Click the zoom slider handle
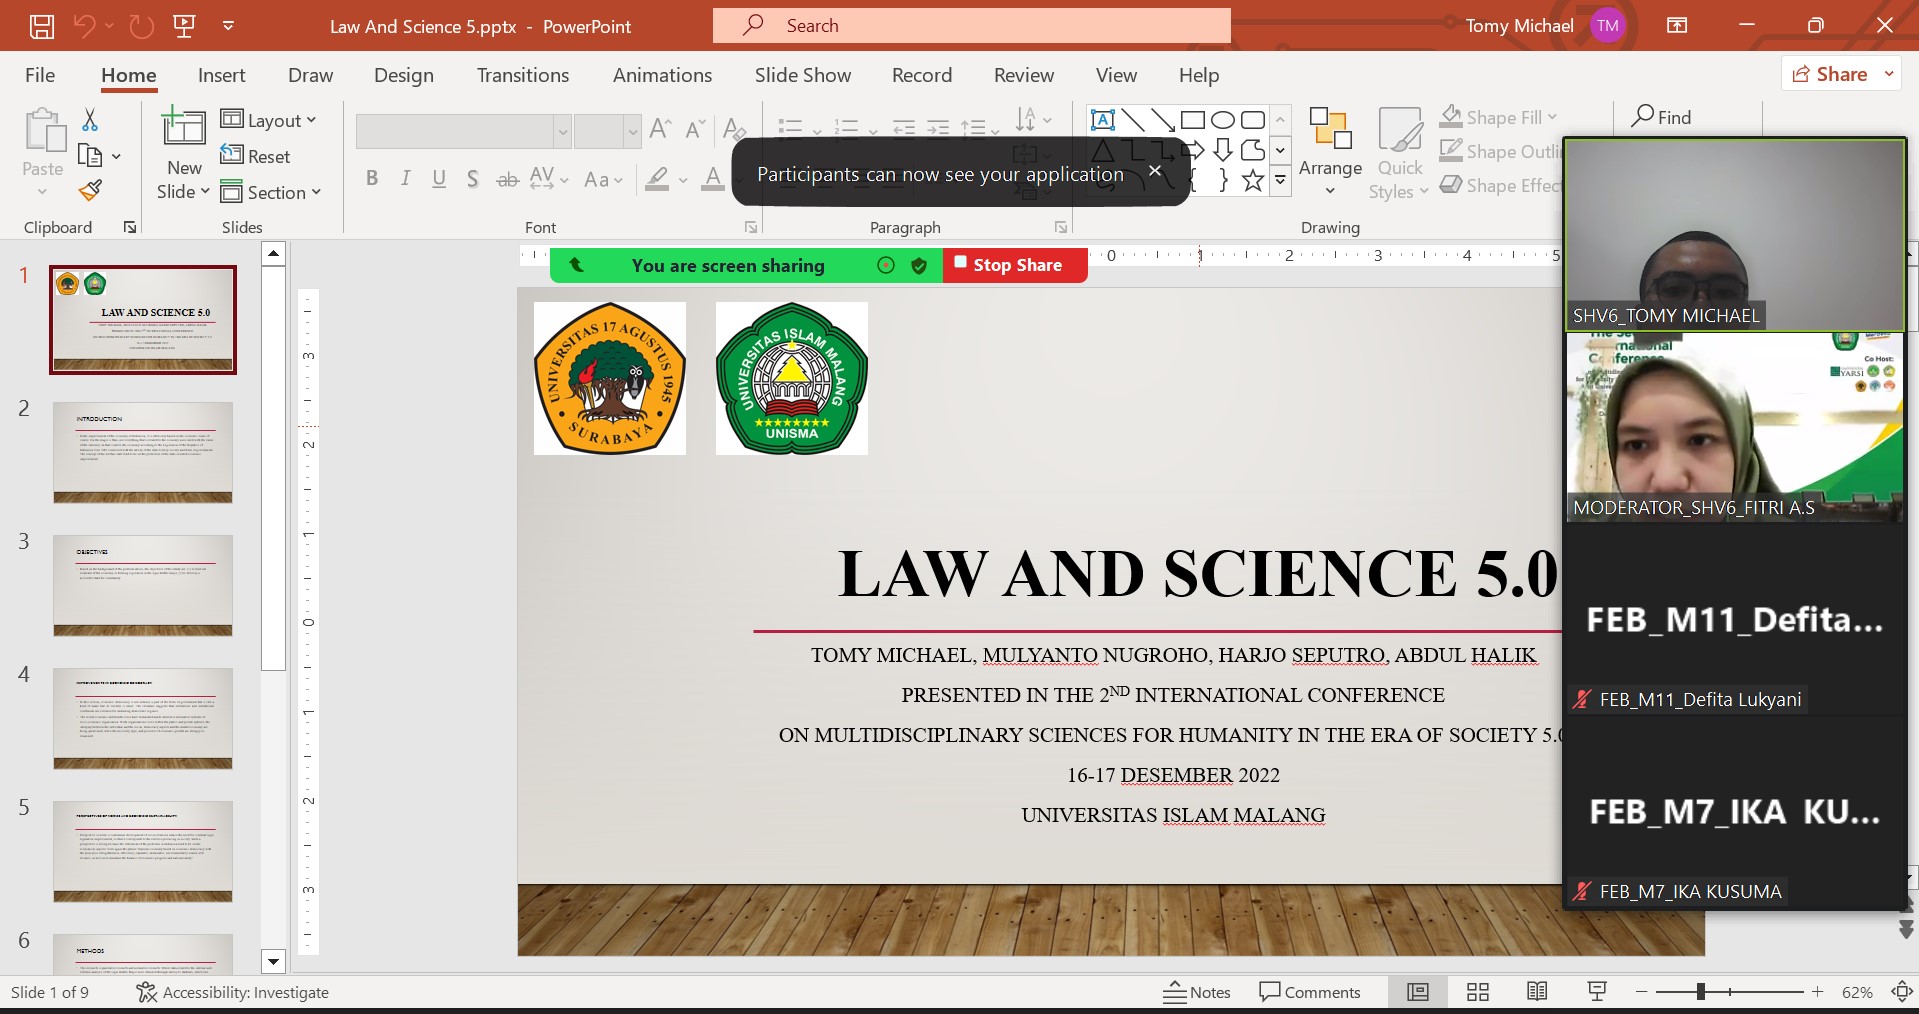1919x1014 pixels. pyautogui.click(x=1700, y=992)
